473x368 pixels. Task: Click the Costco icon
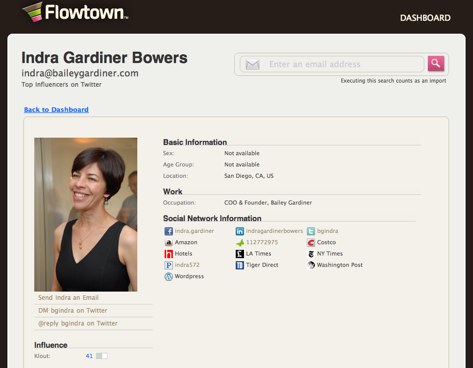point(311,242)
